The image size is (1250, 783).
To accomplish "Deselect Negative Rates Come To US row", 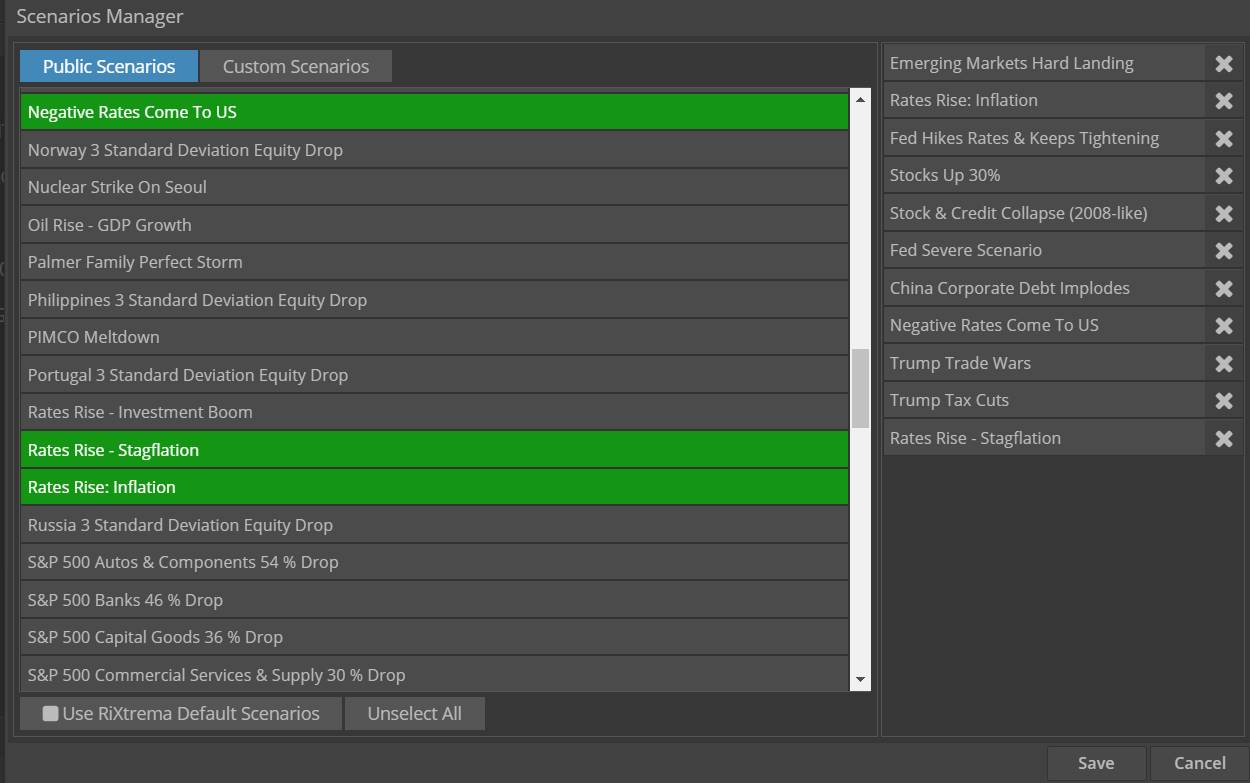I will [x=434, y=112].
